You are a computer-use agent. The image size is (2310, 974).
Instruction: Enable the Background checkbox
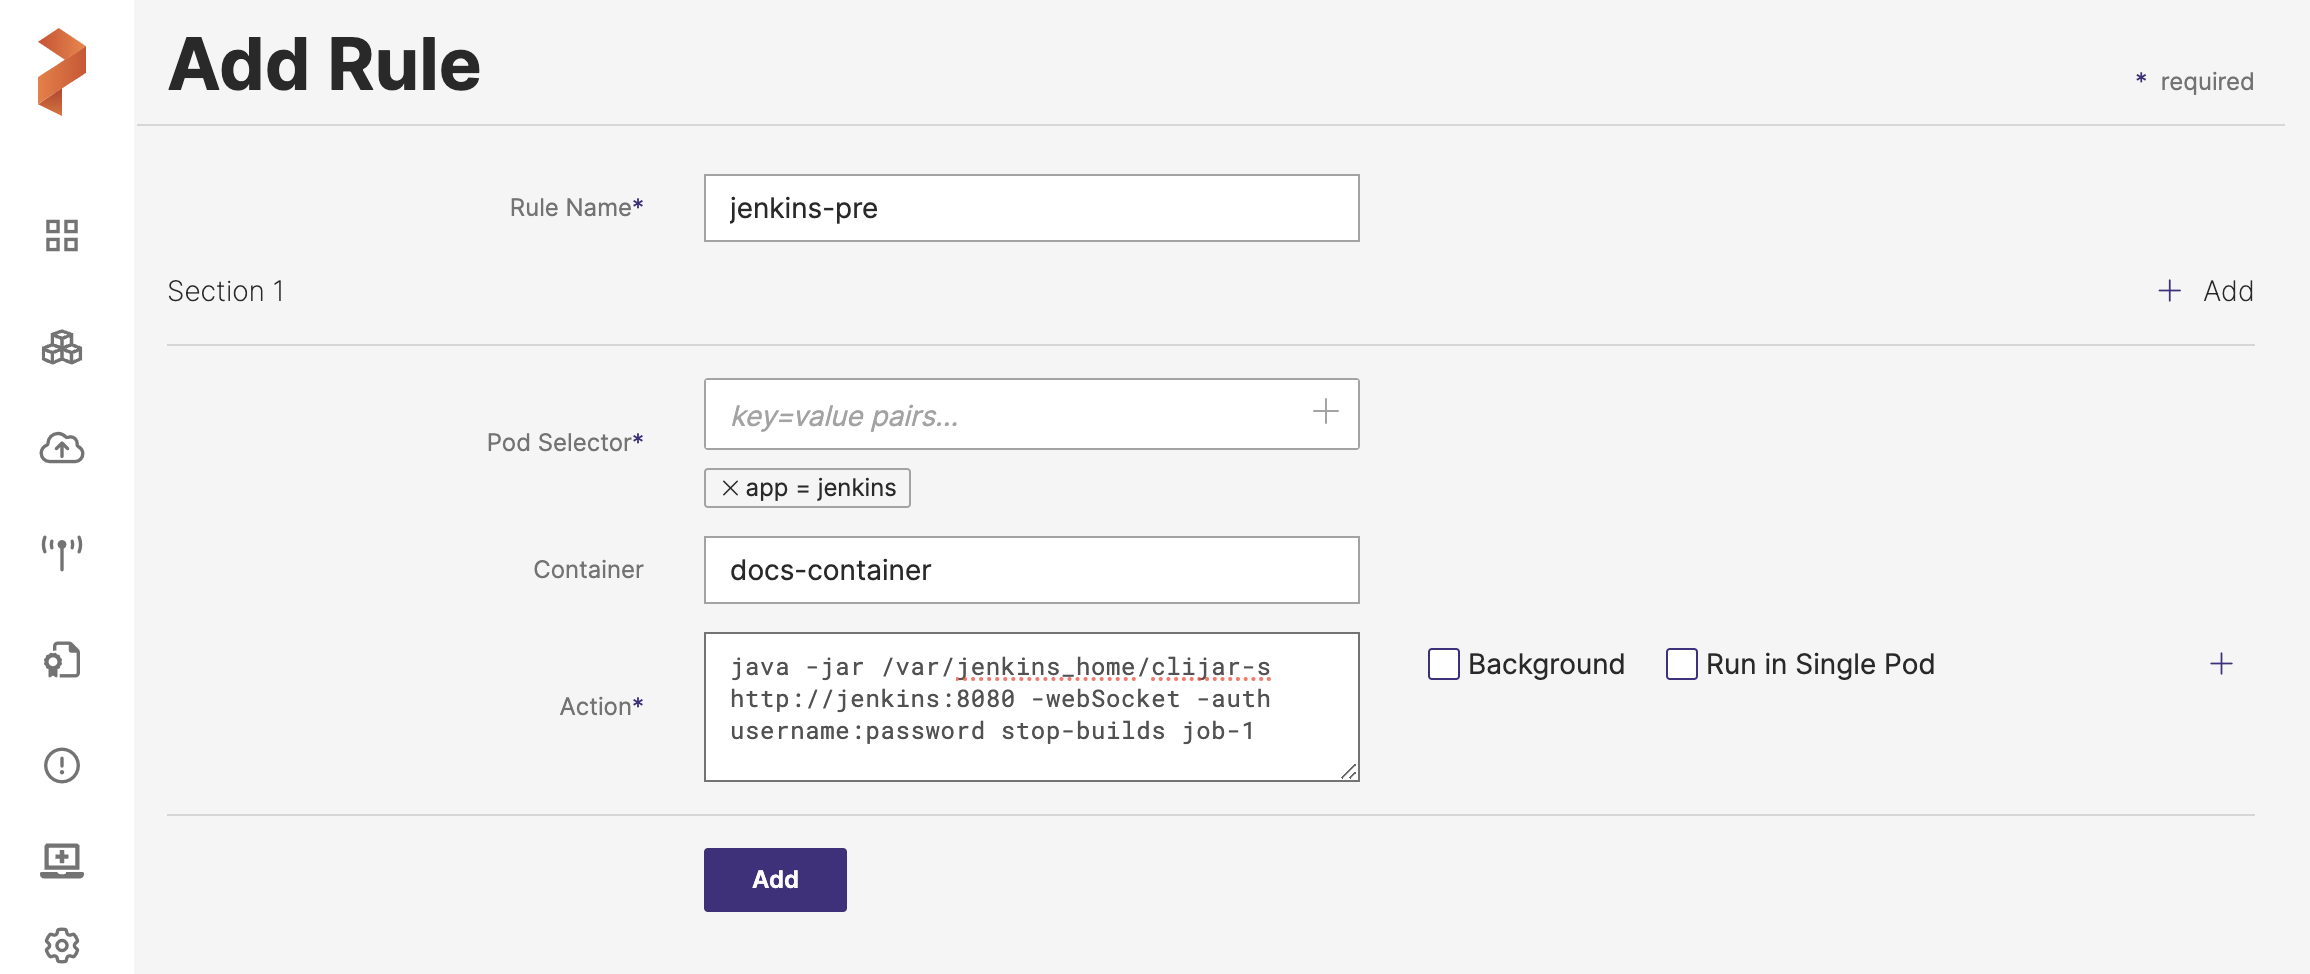[1444, 664]
